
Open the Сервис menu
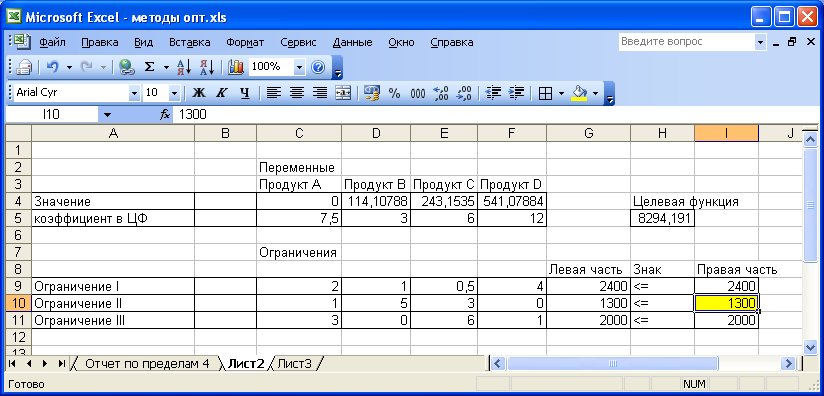[298, 42]
